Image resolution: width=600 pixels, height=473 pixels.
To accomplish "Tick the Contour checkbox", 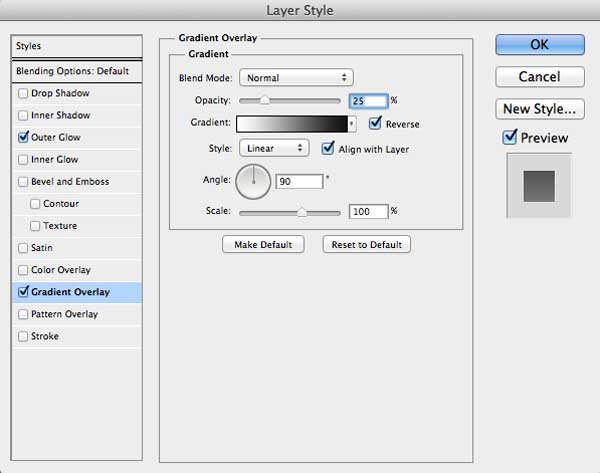I will coord(35,204).
